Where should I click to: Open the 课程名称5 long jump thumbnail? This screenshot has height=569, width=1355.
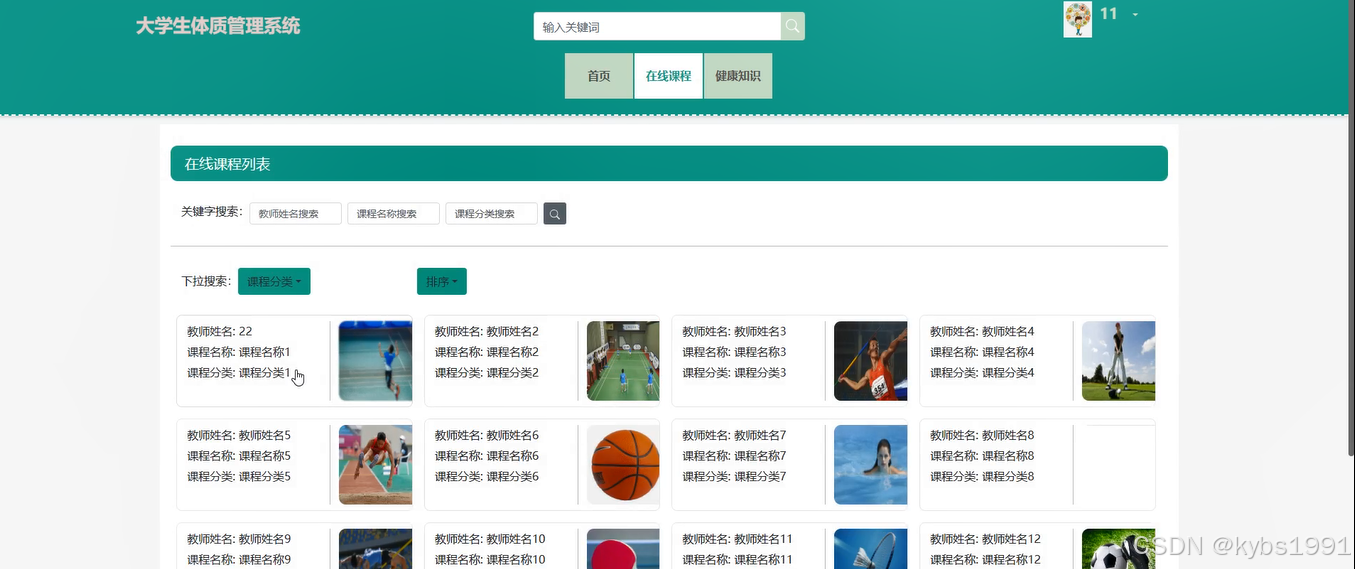point(375,465)
